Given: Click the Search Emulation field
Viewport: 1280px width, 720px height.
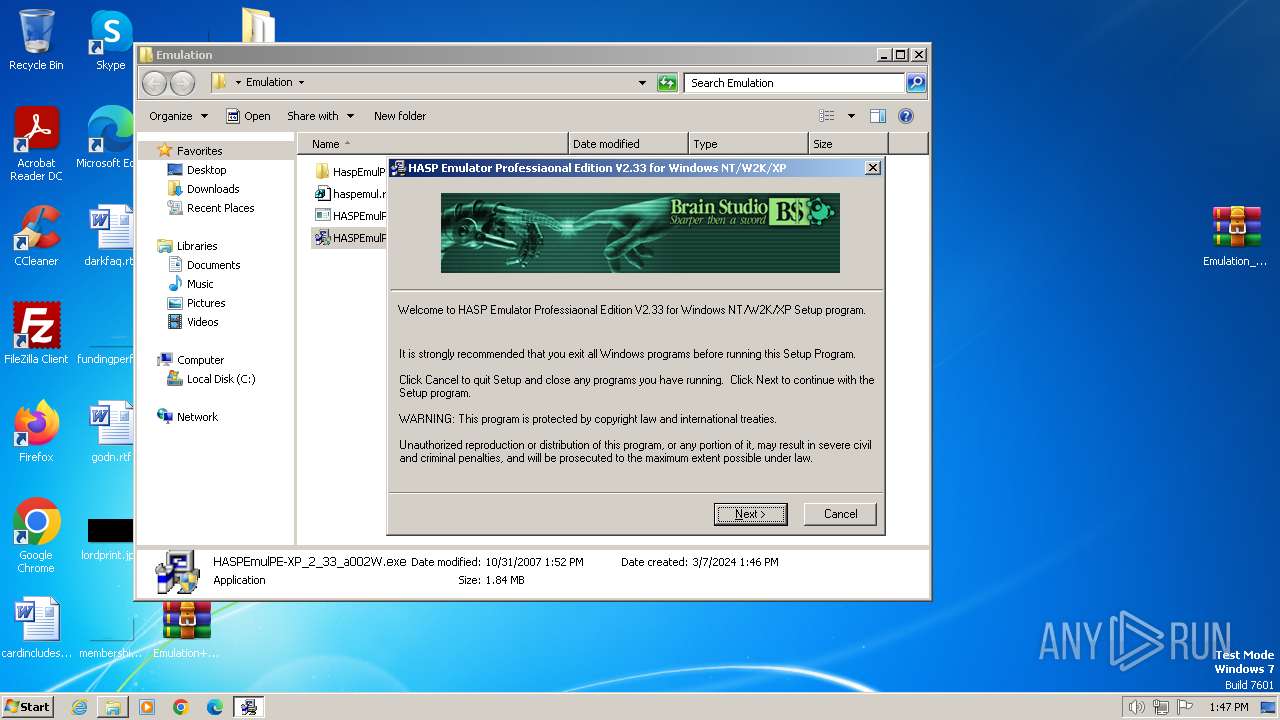Looking at the screenshot, I should [795, 83].
